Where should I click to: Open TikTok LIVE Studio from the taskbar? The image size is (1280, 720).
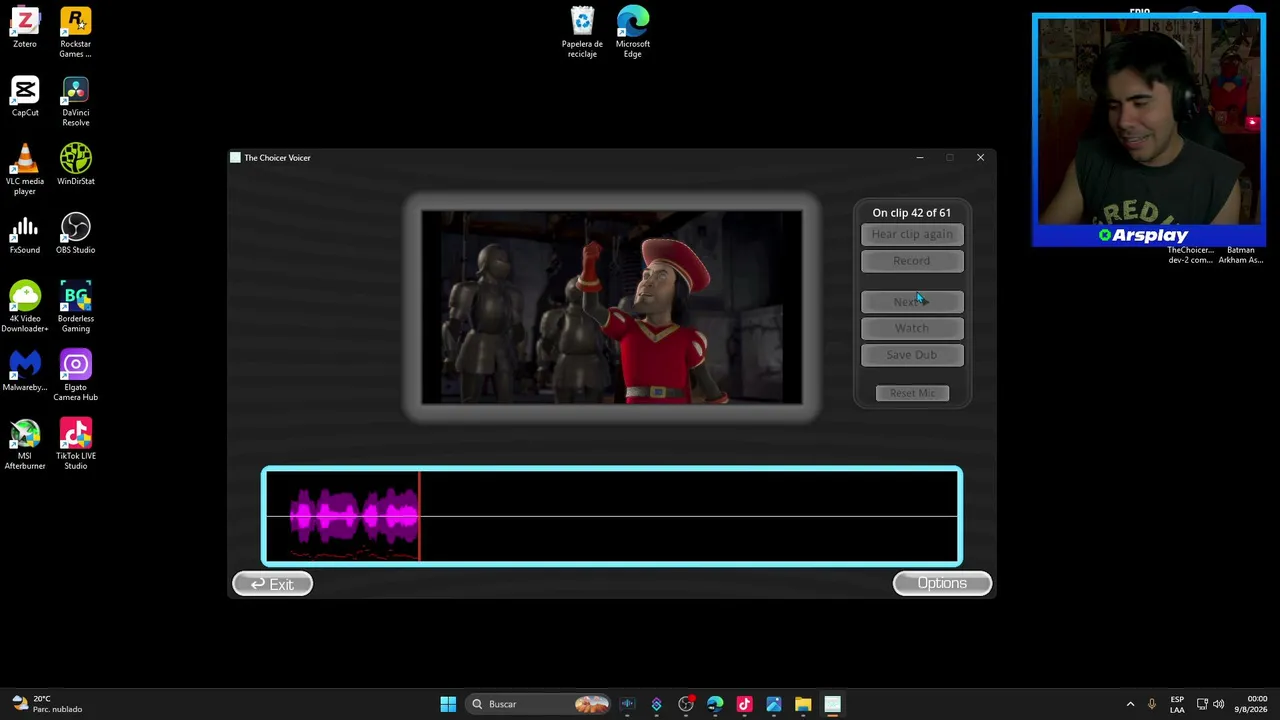point(744,704)
